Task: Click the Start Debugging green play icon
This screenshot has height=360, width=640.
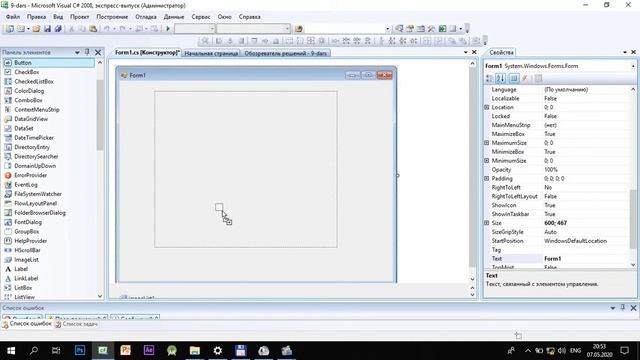Action: click(x=168, y=29)
